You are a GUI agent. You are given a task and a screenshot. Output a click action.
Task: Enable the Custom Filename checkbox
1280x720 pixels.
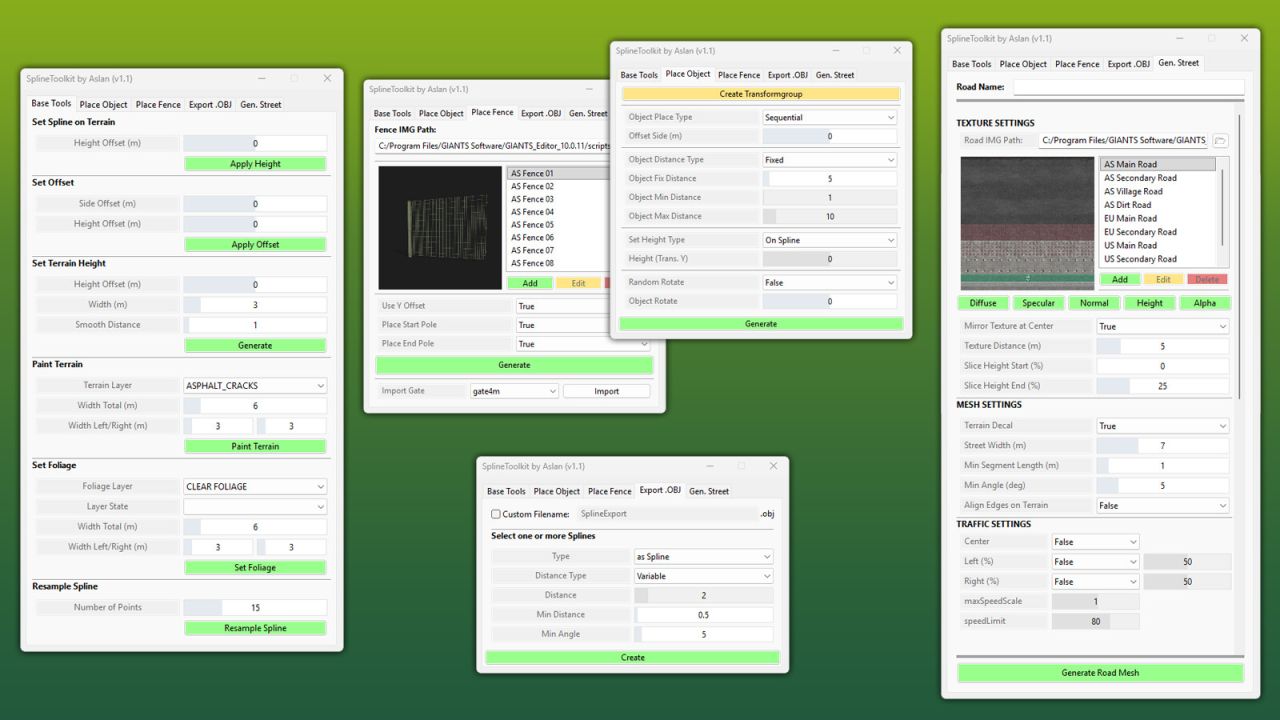496,513
